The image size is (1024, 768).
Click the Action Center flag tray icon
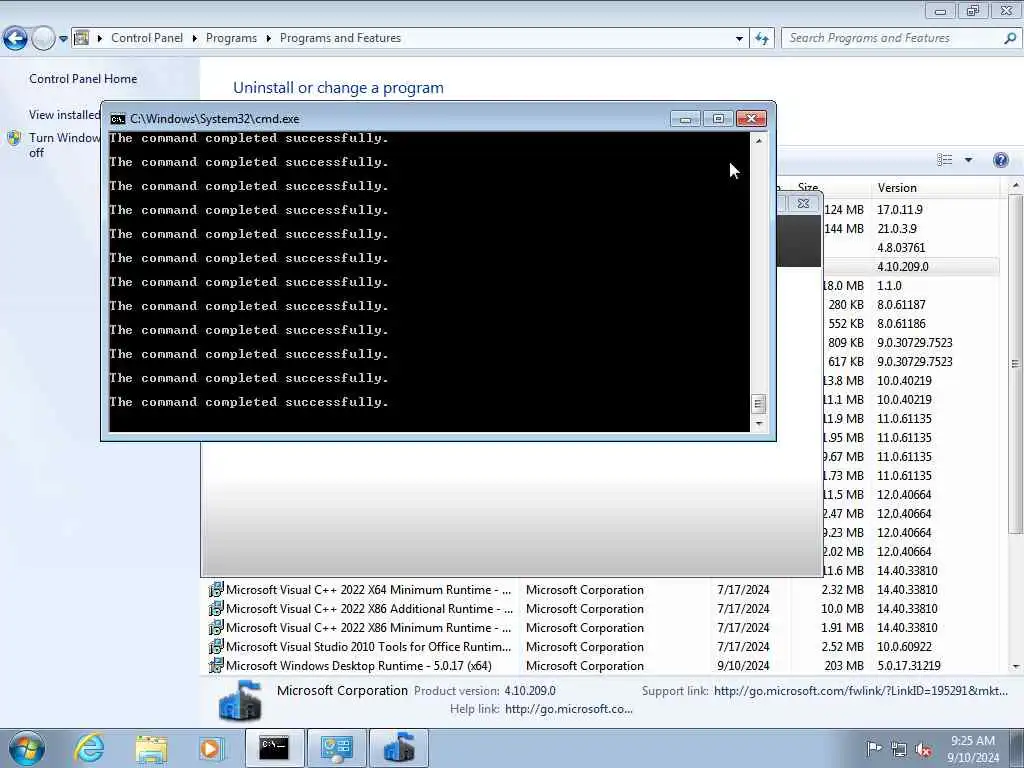(874, 748)
